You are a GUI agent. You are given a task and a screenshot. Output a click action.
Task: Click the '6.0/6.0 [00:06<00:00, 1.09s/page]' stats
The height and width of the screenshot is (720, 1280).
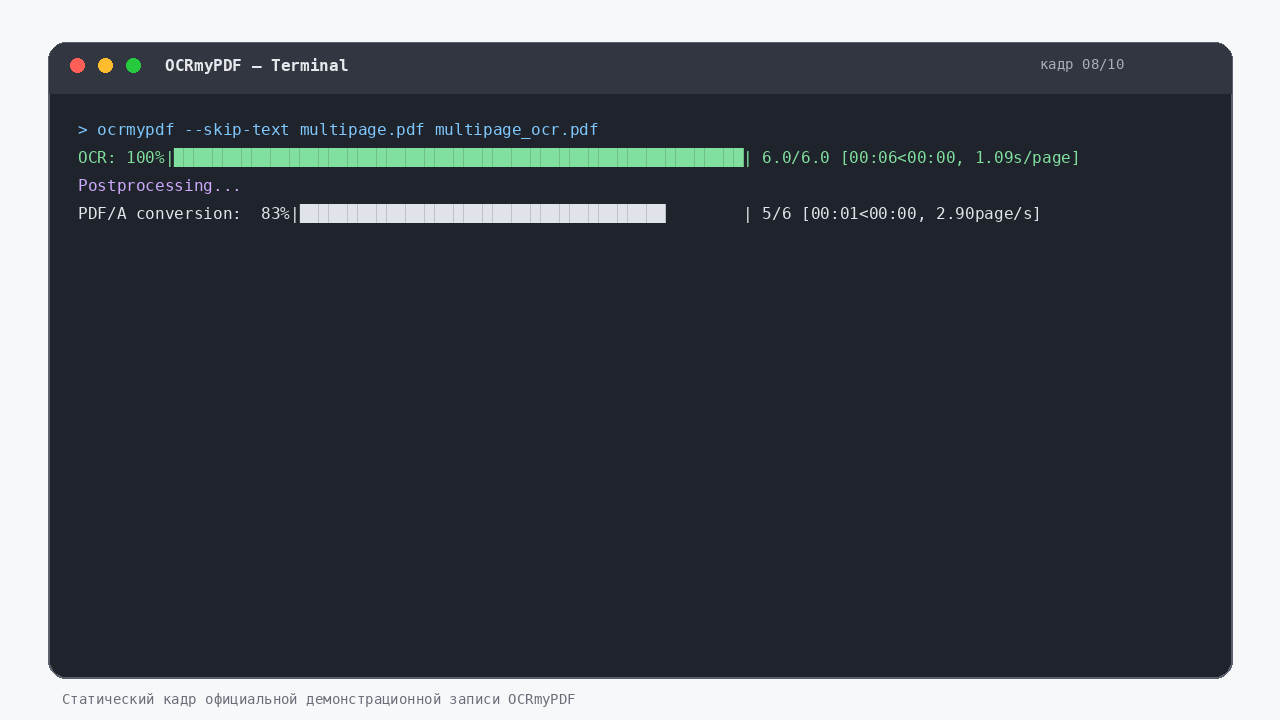pos(921,158)
